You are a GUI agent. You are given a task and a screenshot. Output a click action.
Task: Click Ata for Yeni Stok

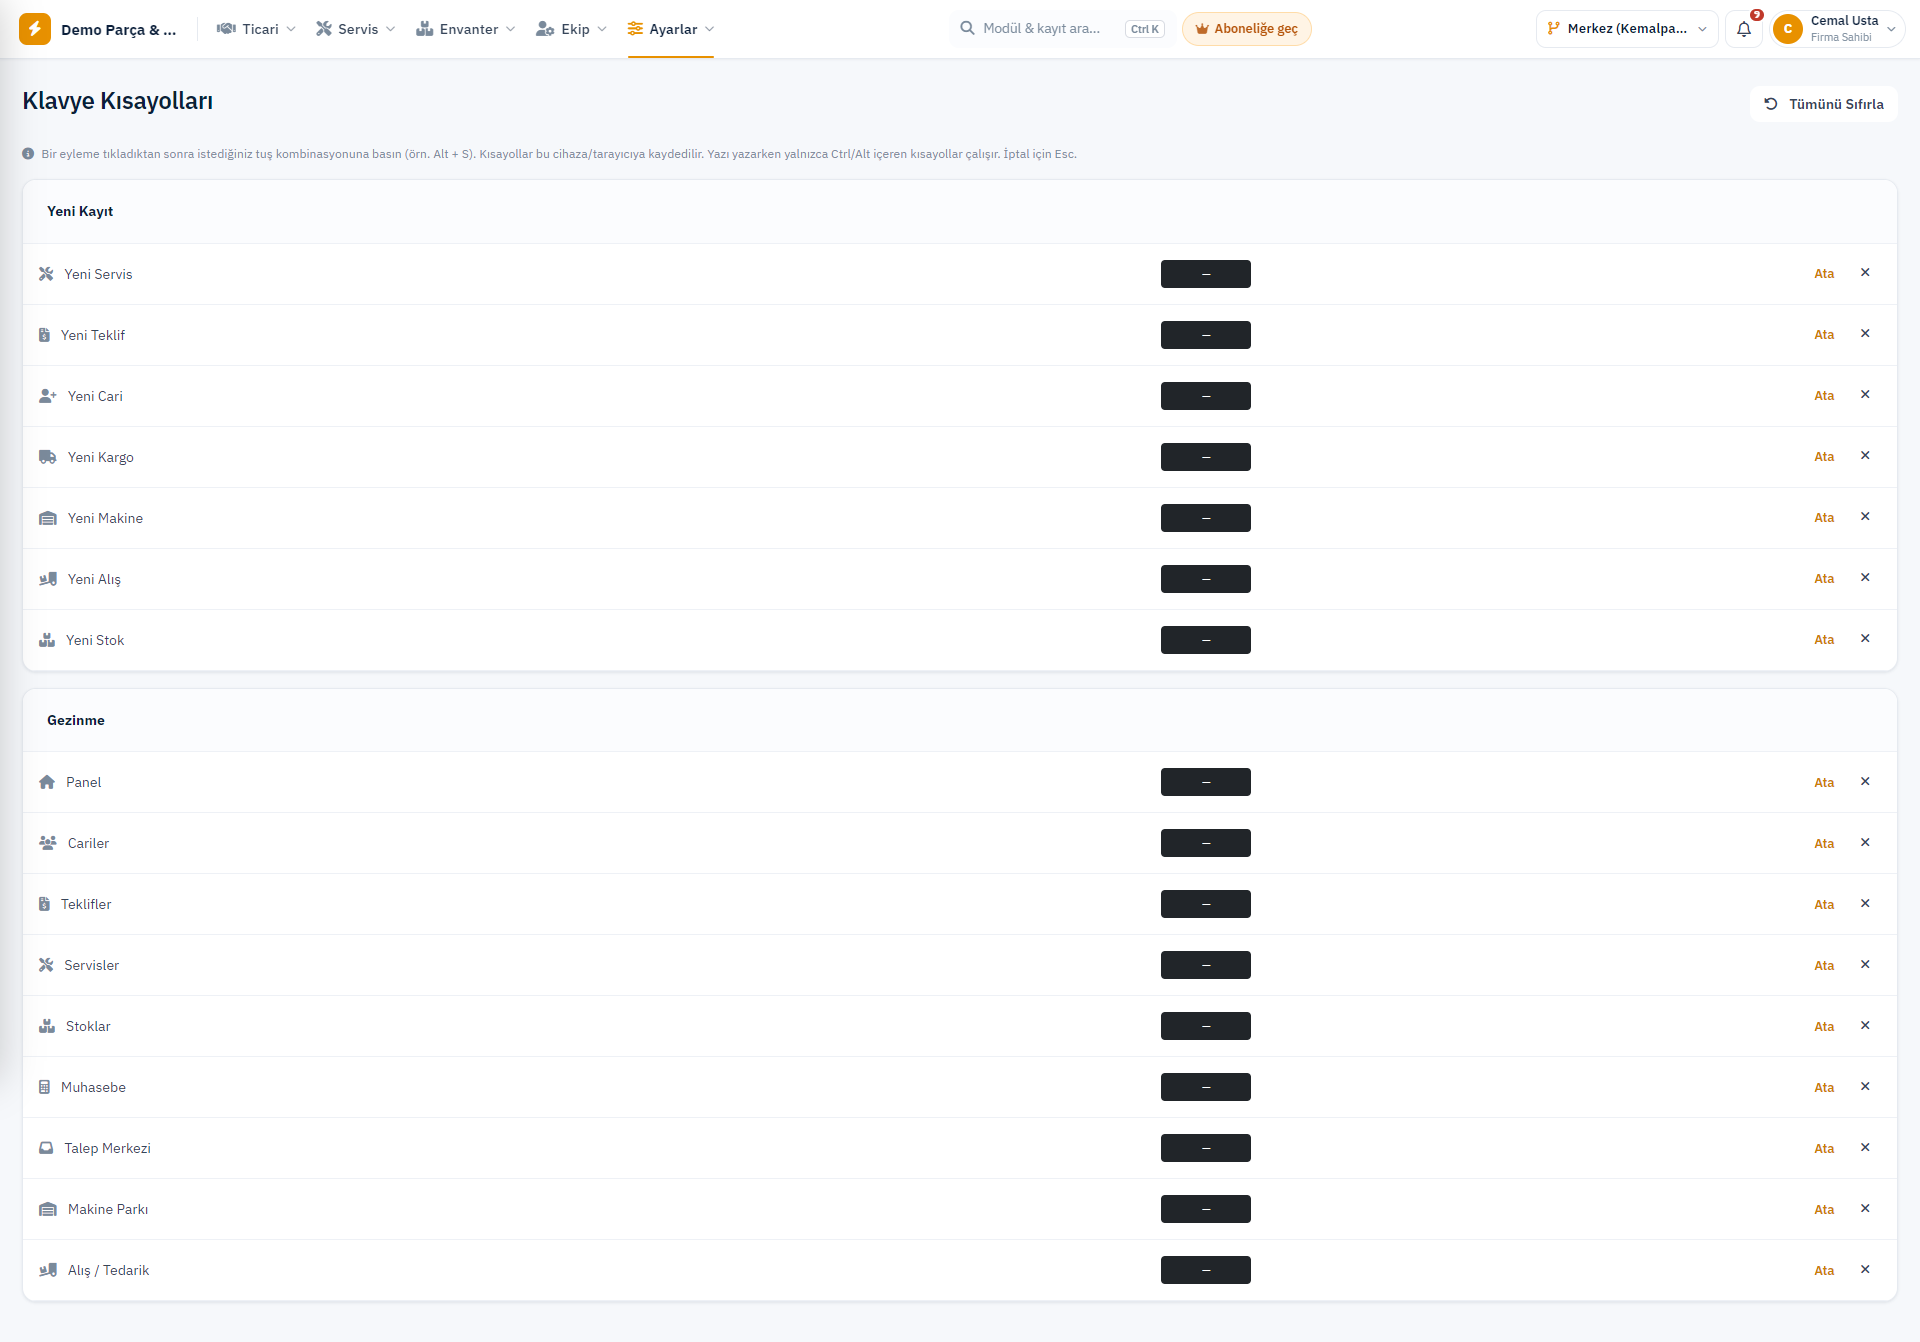click(x=1824, y=640)
